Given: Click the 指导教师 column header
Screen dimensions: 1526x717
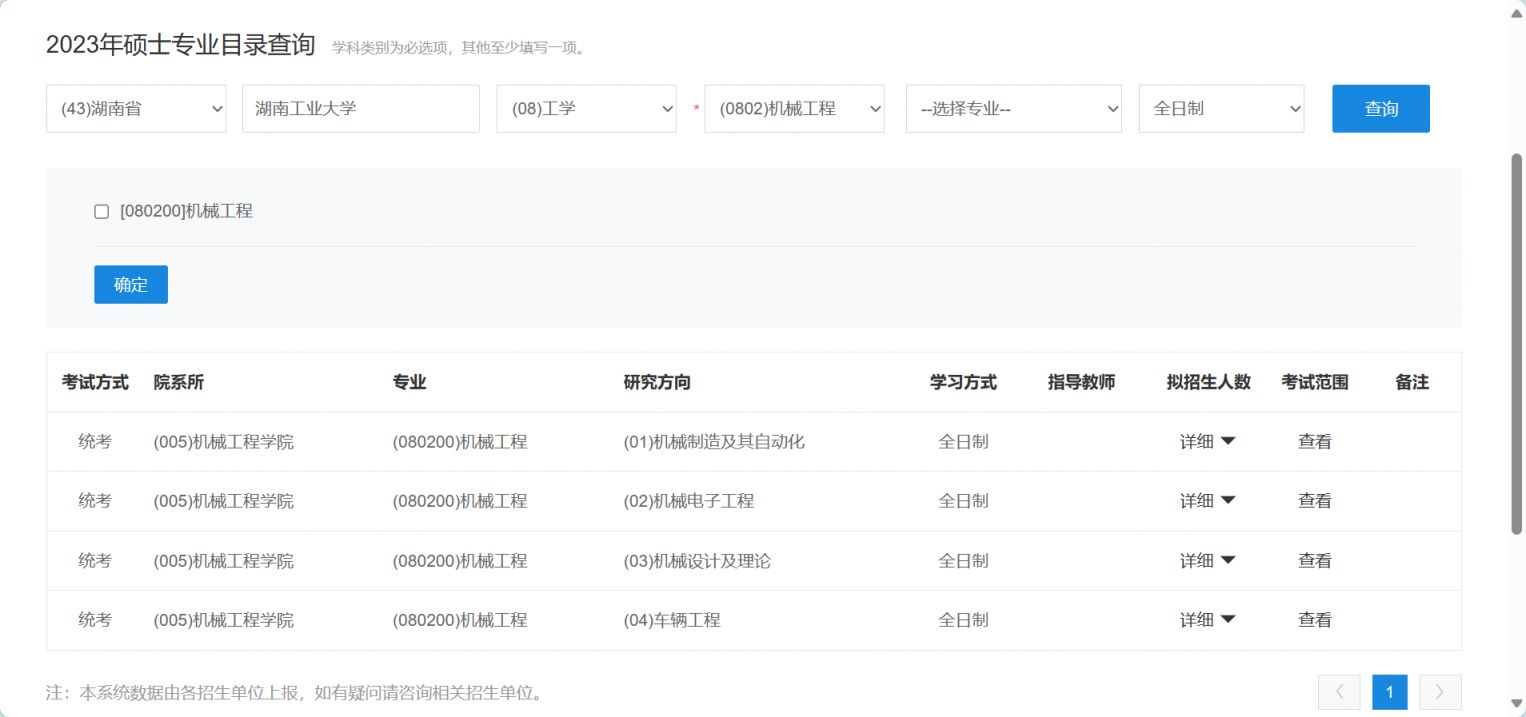Looking at the screenshot, I should [1081, 382].
